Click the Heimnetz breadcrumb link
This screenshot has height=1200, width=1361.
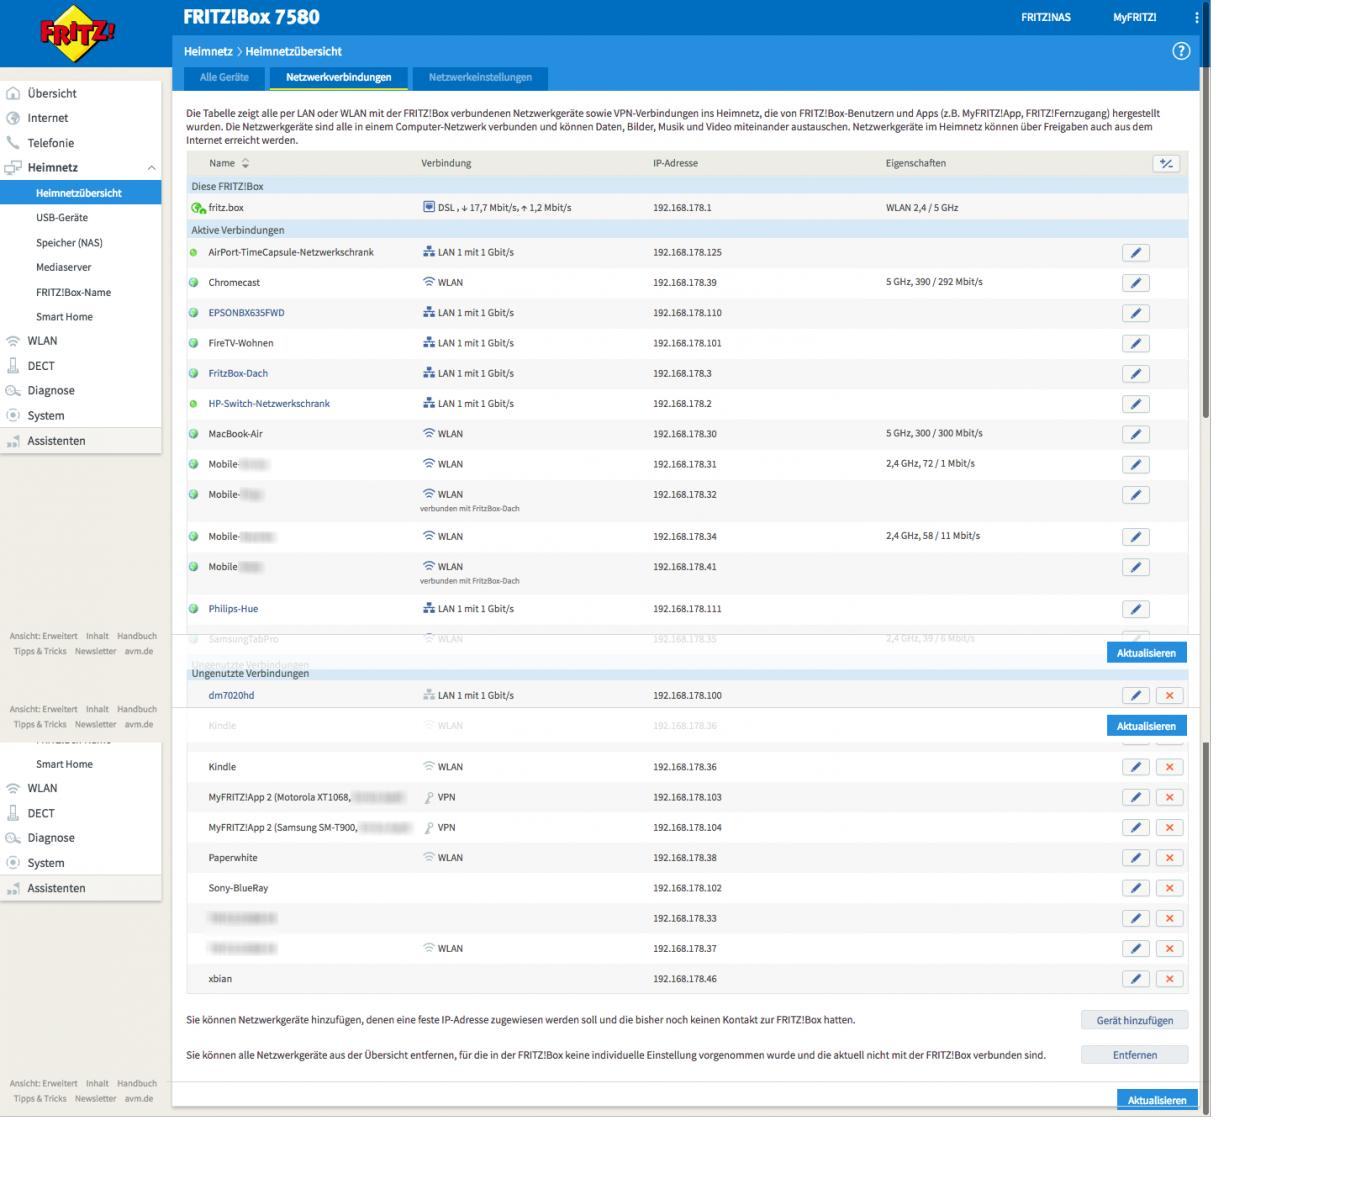[x=208, y=51]
